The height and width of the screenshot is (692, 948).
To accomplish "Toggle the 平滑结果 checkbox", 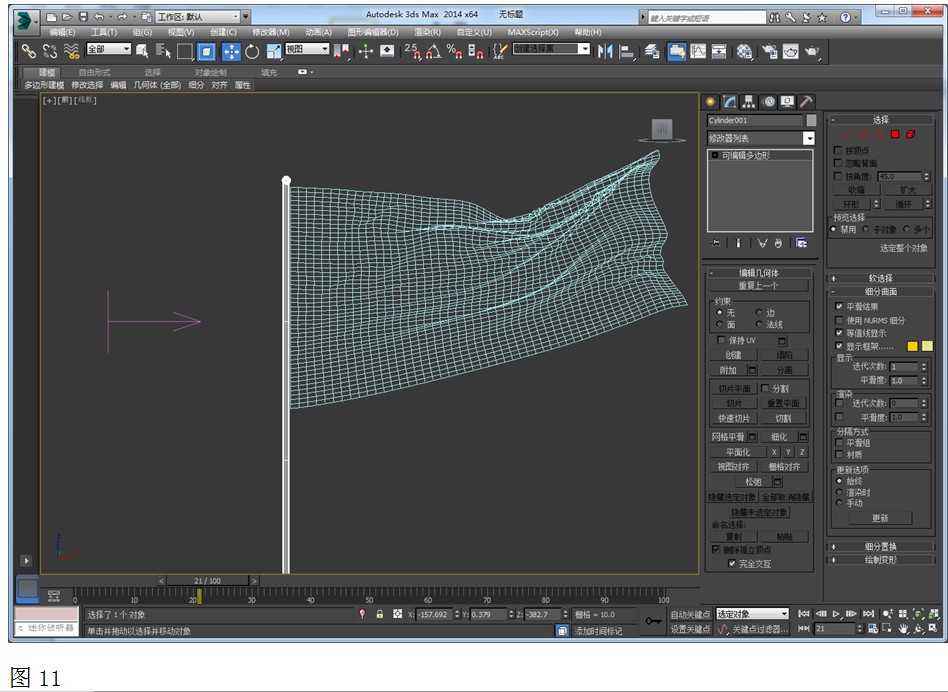I will pyautogui.click(x=839, y=306).
